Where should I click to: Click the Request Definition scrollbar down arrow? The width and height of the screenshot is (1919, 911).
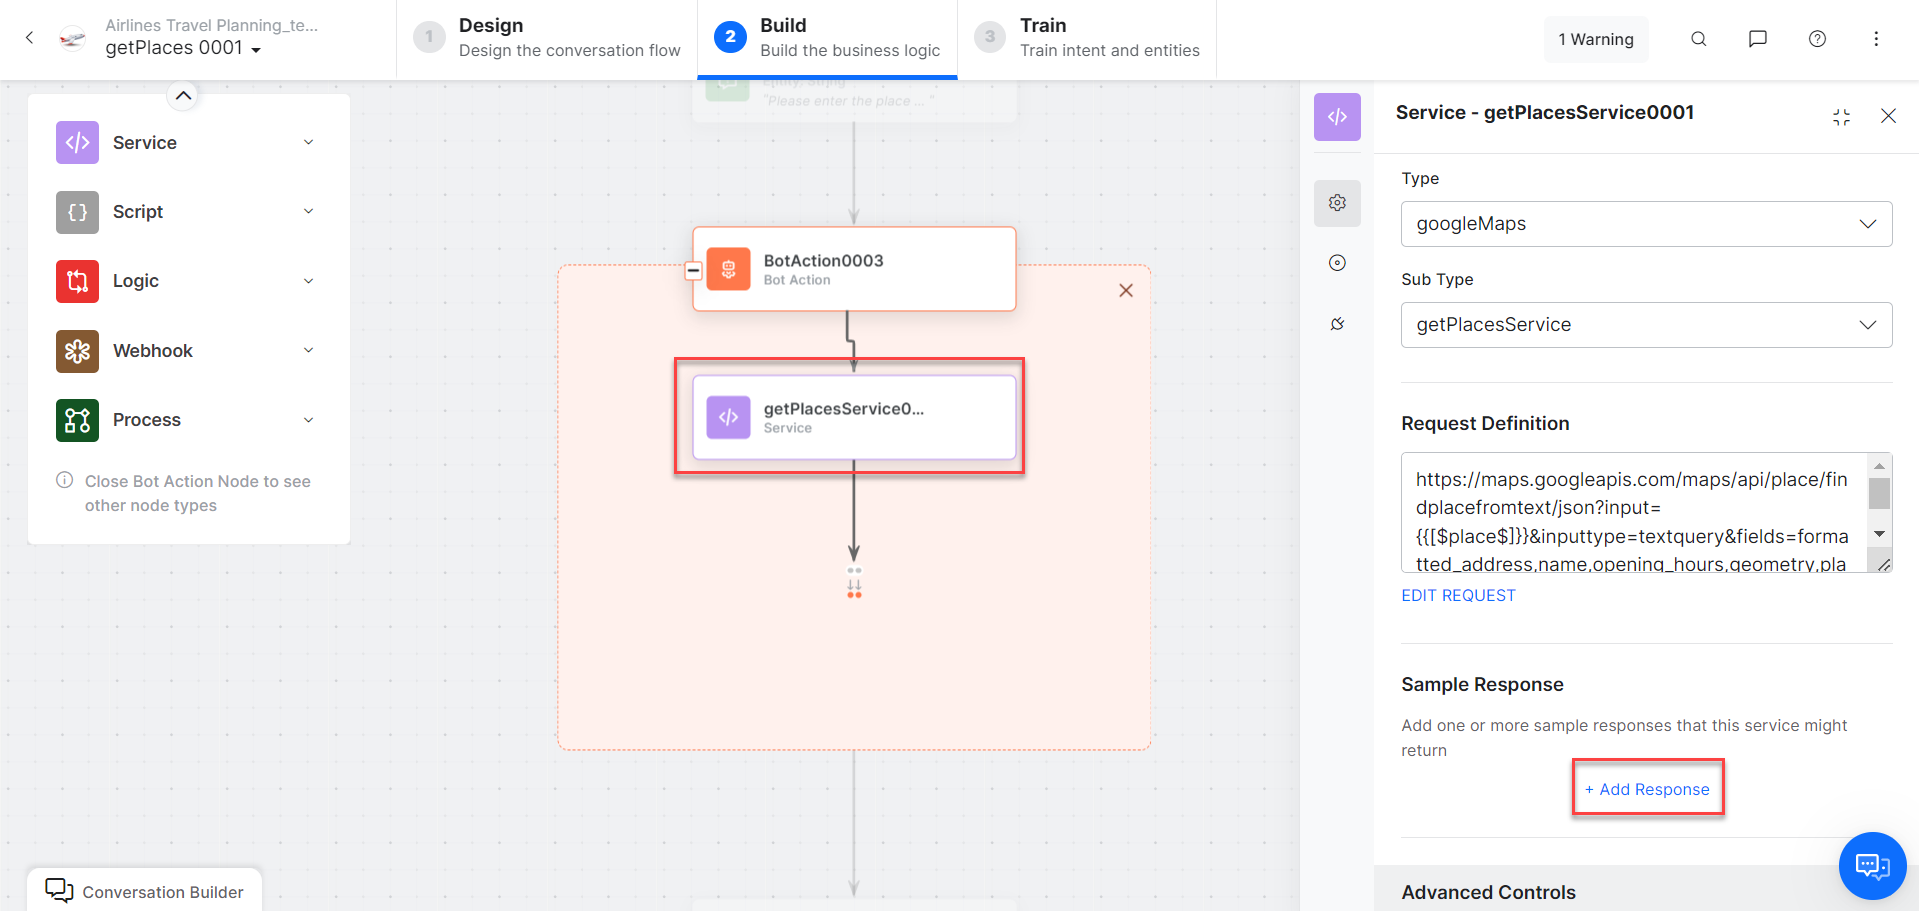click(x=1879, y=534)
